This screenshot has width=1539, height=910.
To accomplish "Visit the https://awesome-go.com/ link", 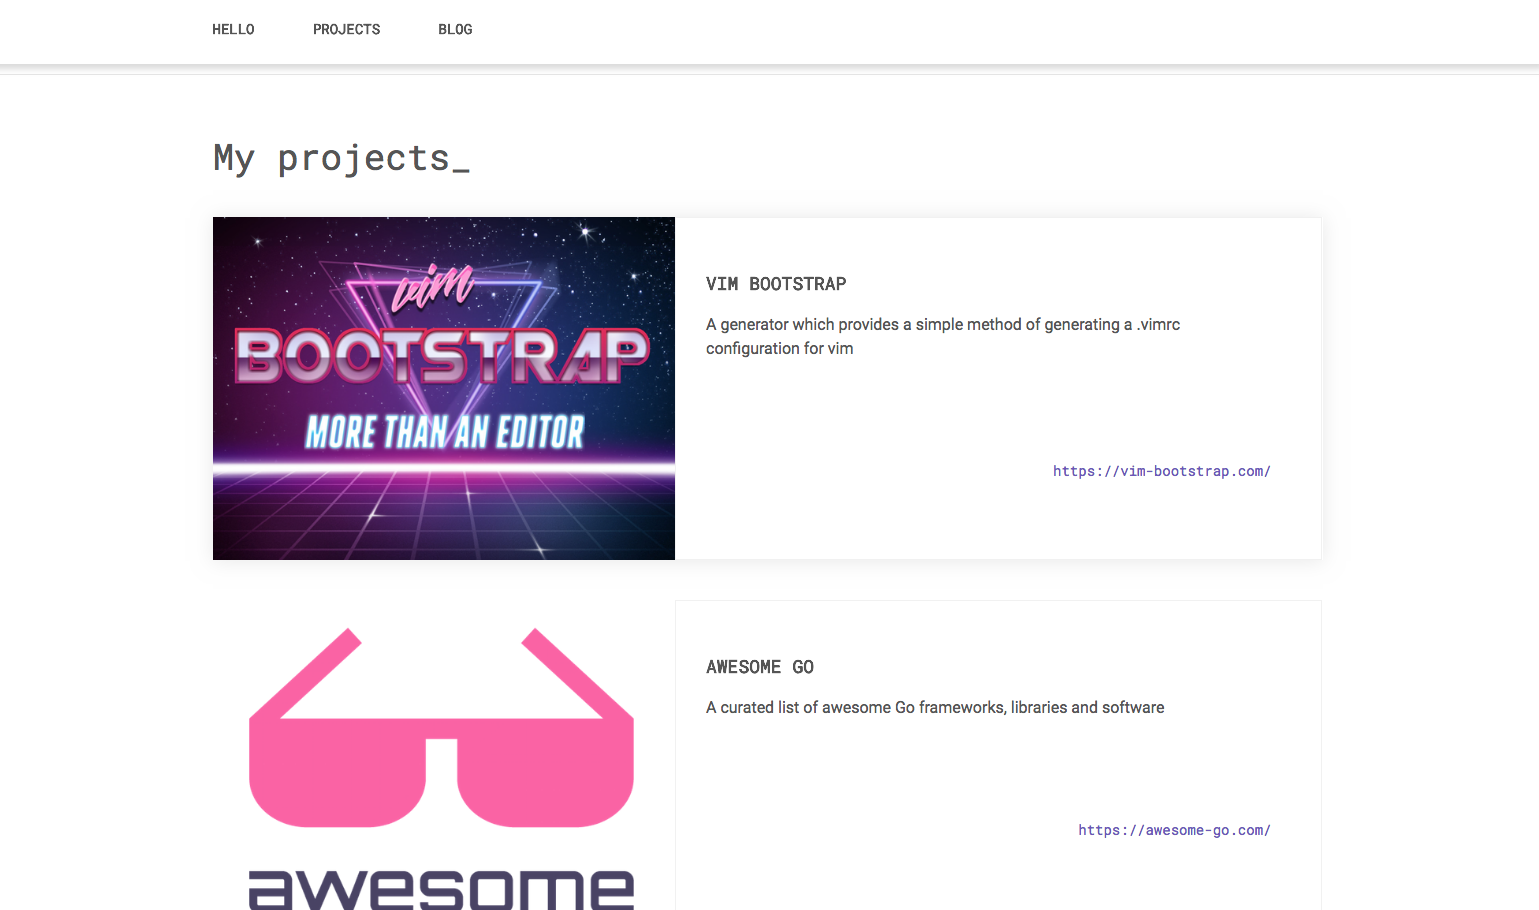I will pos(1174,830).
